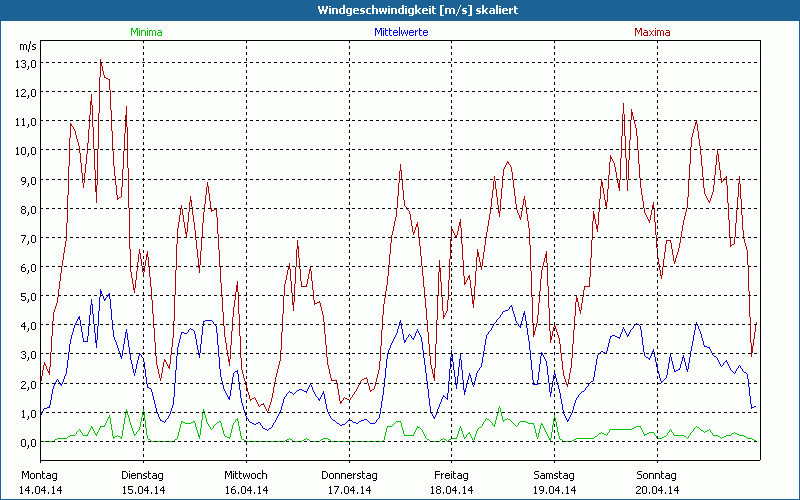Image resolution: width=800 pixels, height=500 pixels.
Task: Click the date 15.04.14
Action: (x=143, y=490)
